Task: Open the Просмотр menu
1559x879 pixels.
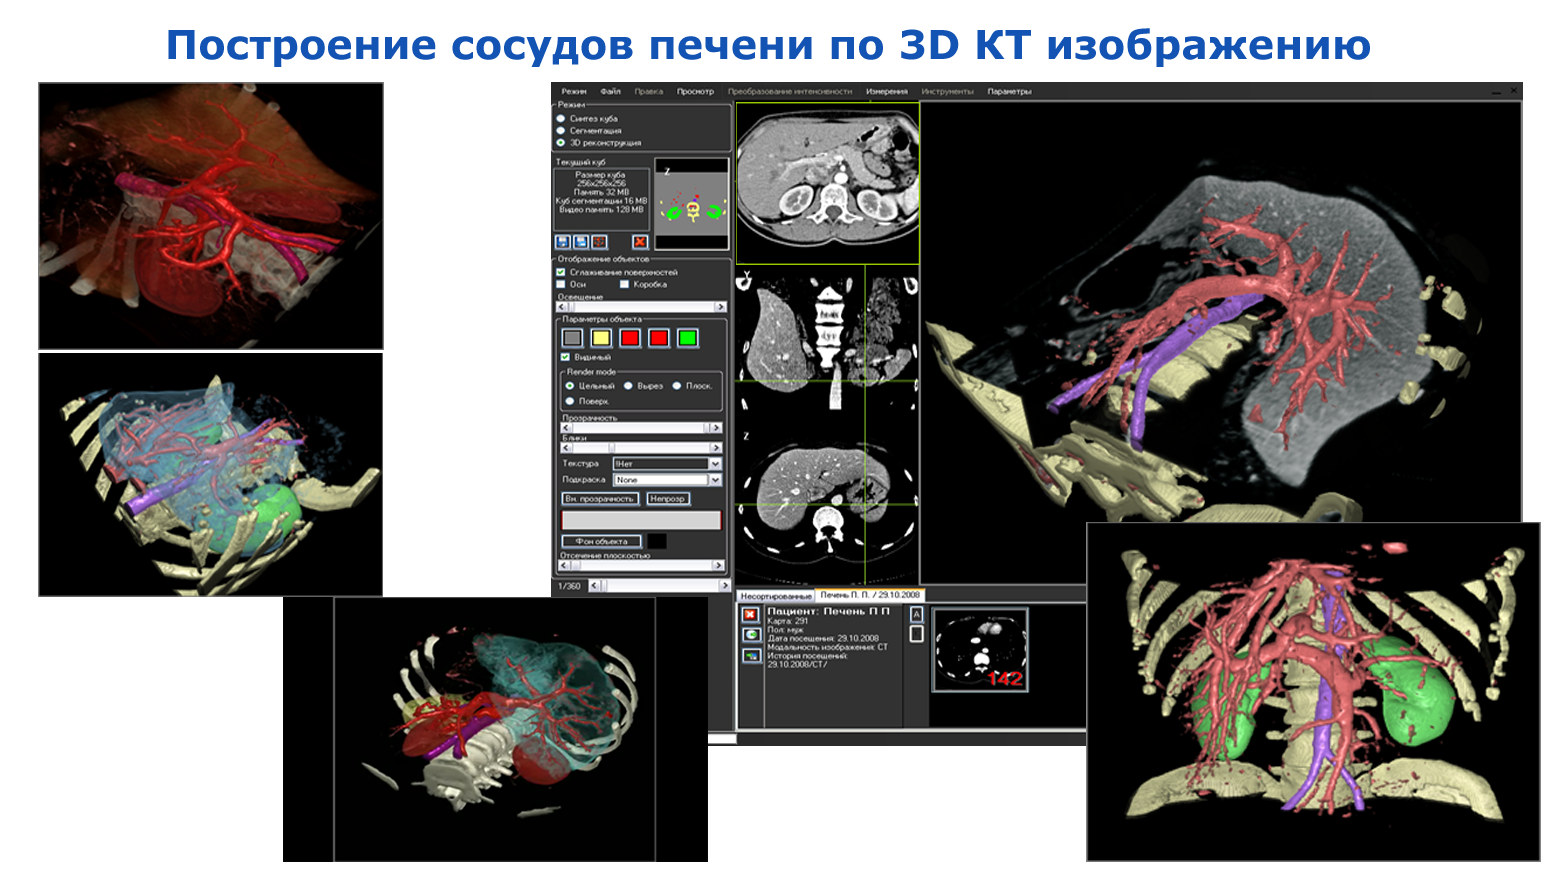Action: [x=695, y=91]
